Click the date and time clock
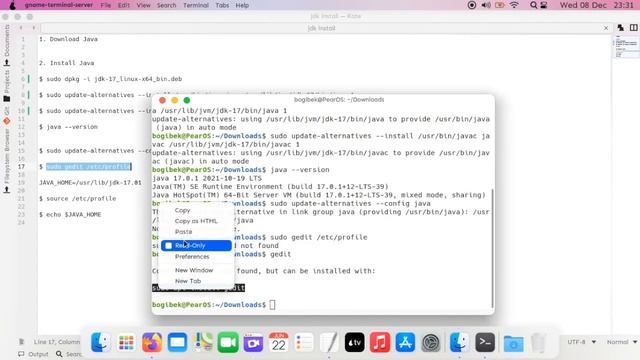The height and width of the screenshot is (360, 640). [x=597, y=5]
